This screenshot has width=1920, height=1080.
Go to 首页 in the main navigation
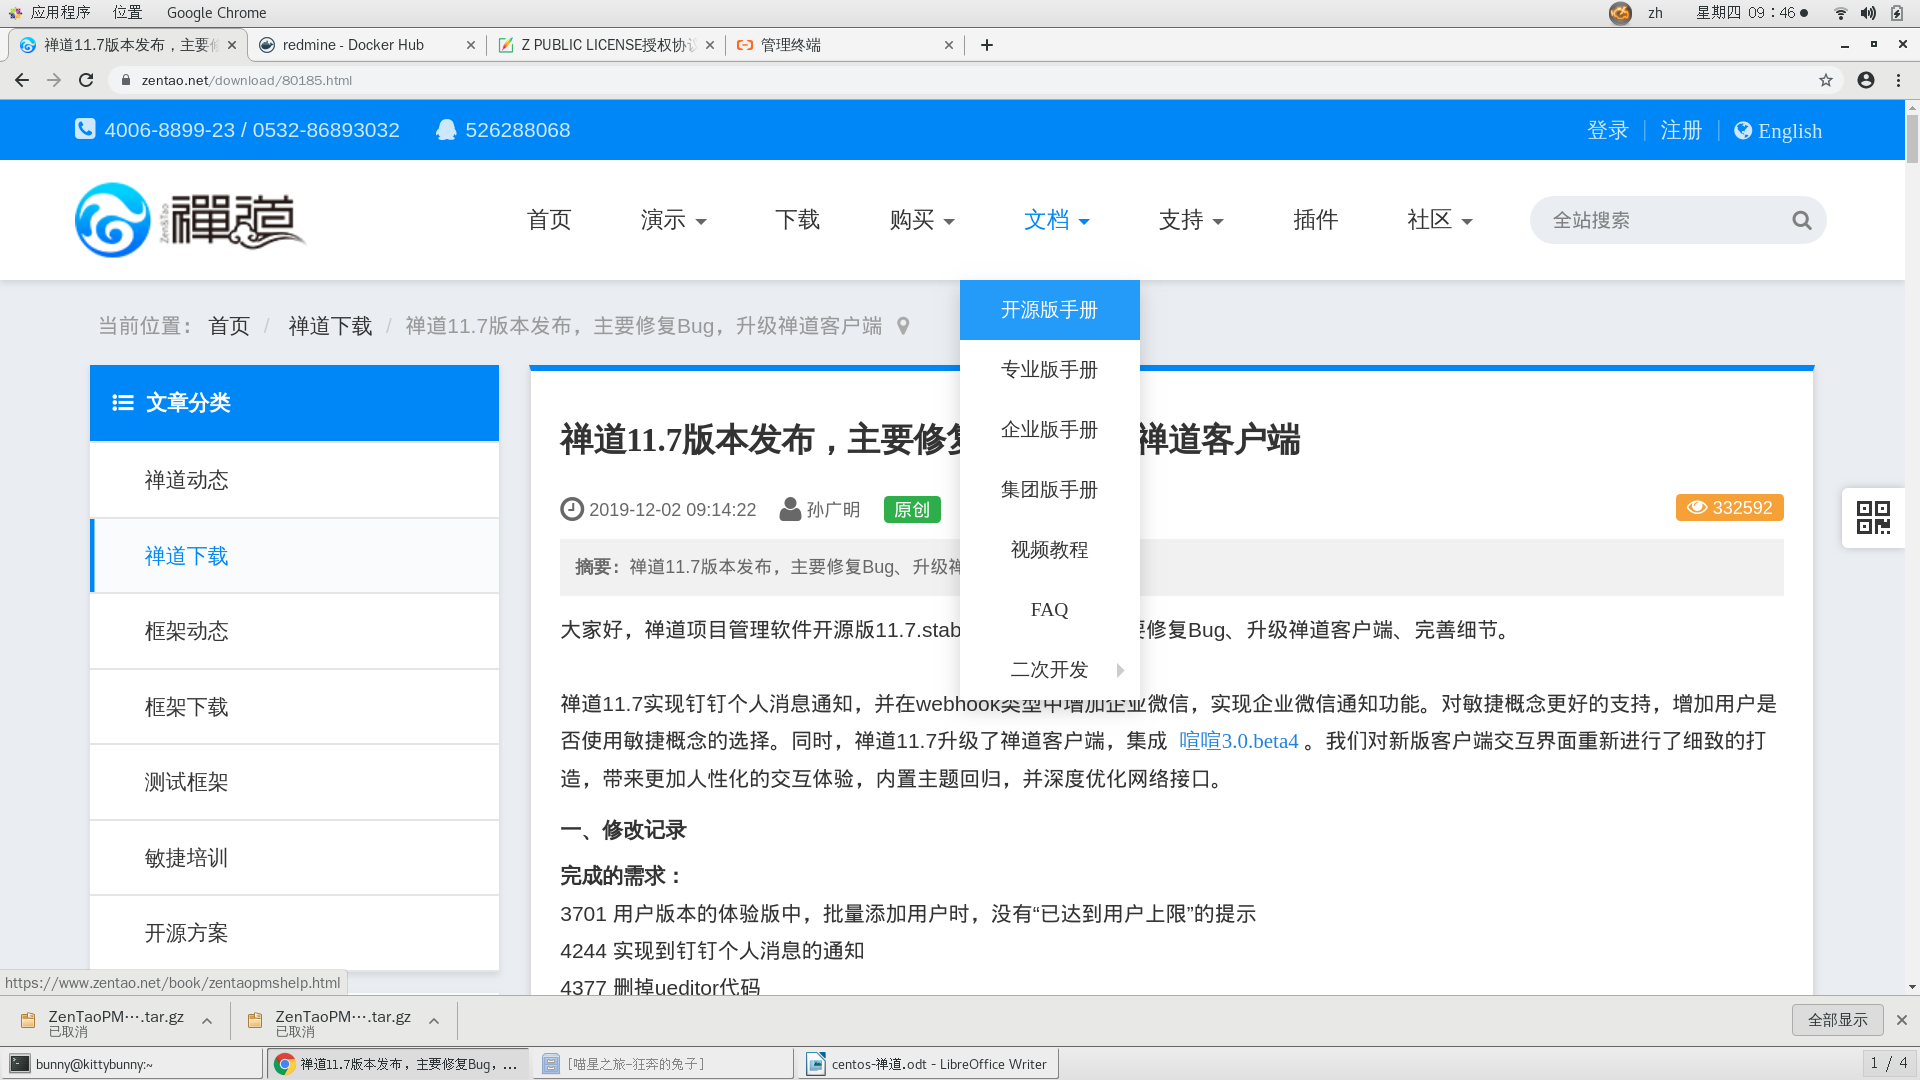click(x=549, y=220)
